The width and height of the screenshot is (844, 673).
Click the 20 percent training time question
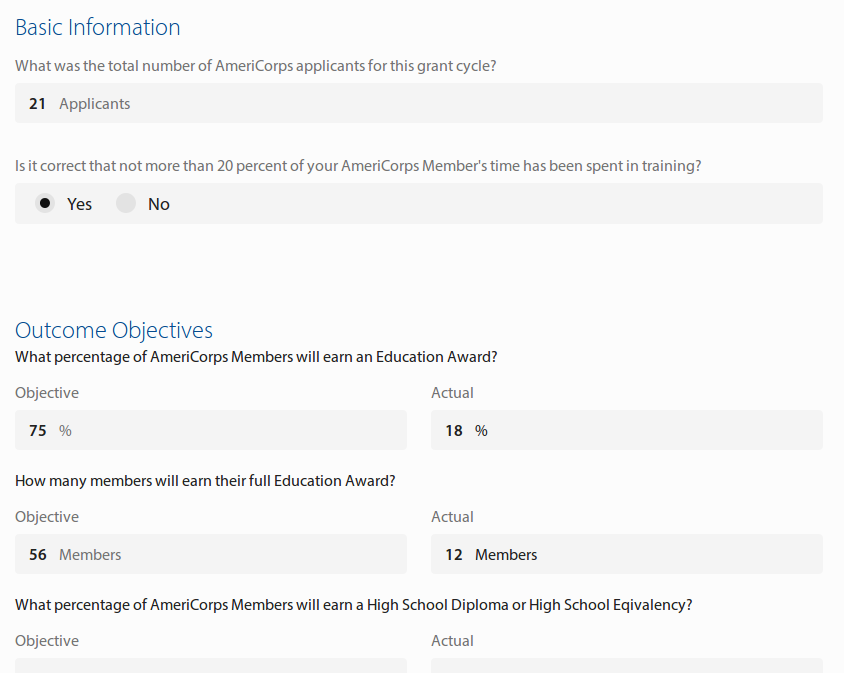point(358,166)
